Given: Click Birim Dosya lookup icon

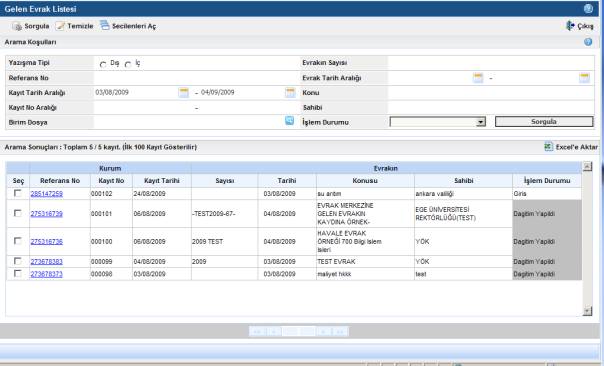Looking at the screenshot, I should (x=289, y=121).
